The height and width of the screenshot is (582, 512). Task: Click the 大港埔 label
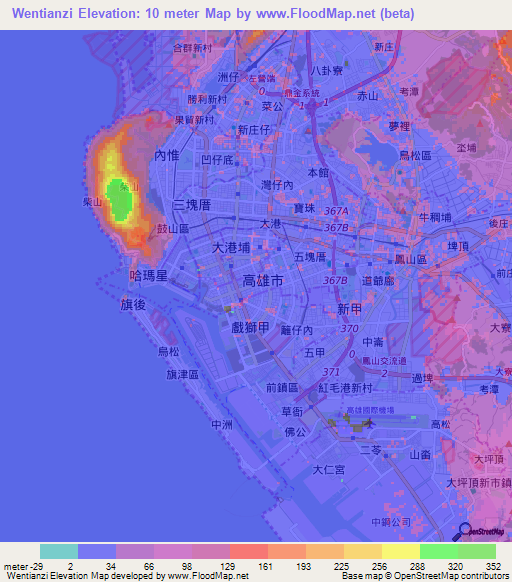pos(231,248)
